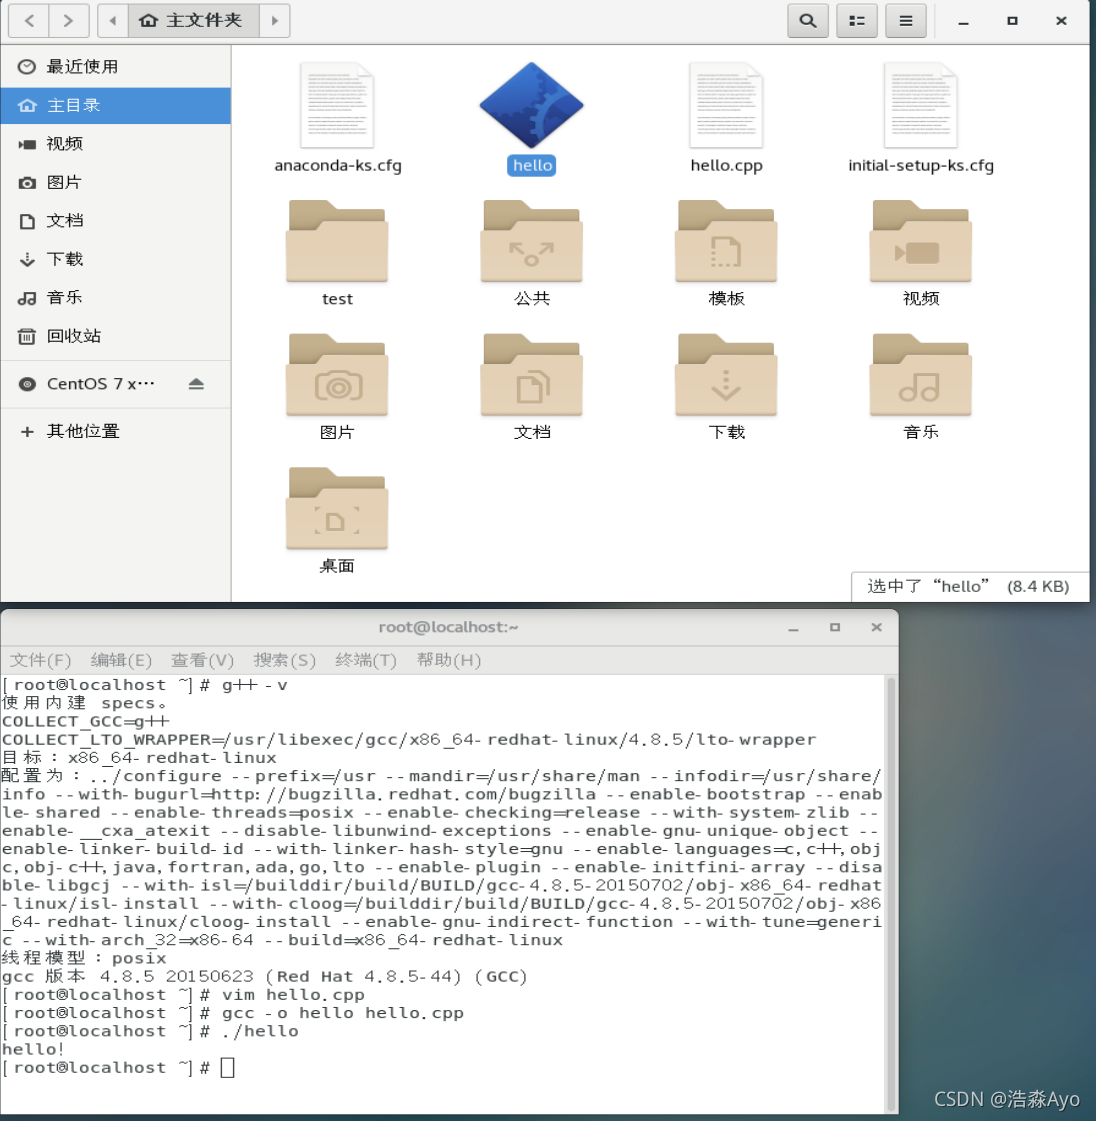Close the file manager window
This screenshot has height=1121, width=1096.
pyautogui.click(x=1062, y=21)
